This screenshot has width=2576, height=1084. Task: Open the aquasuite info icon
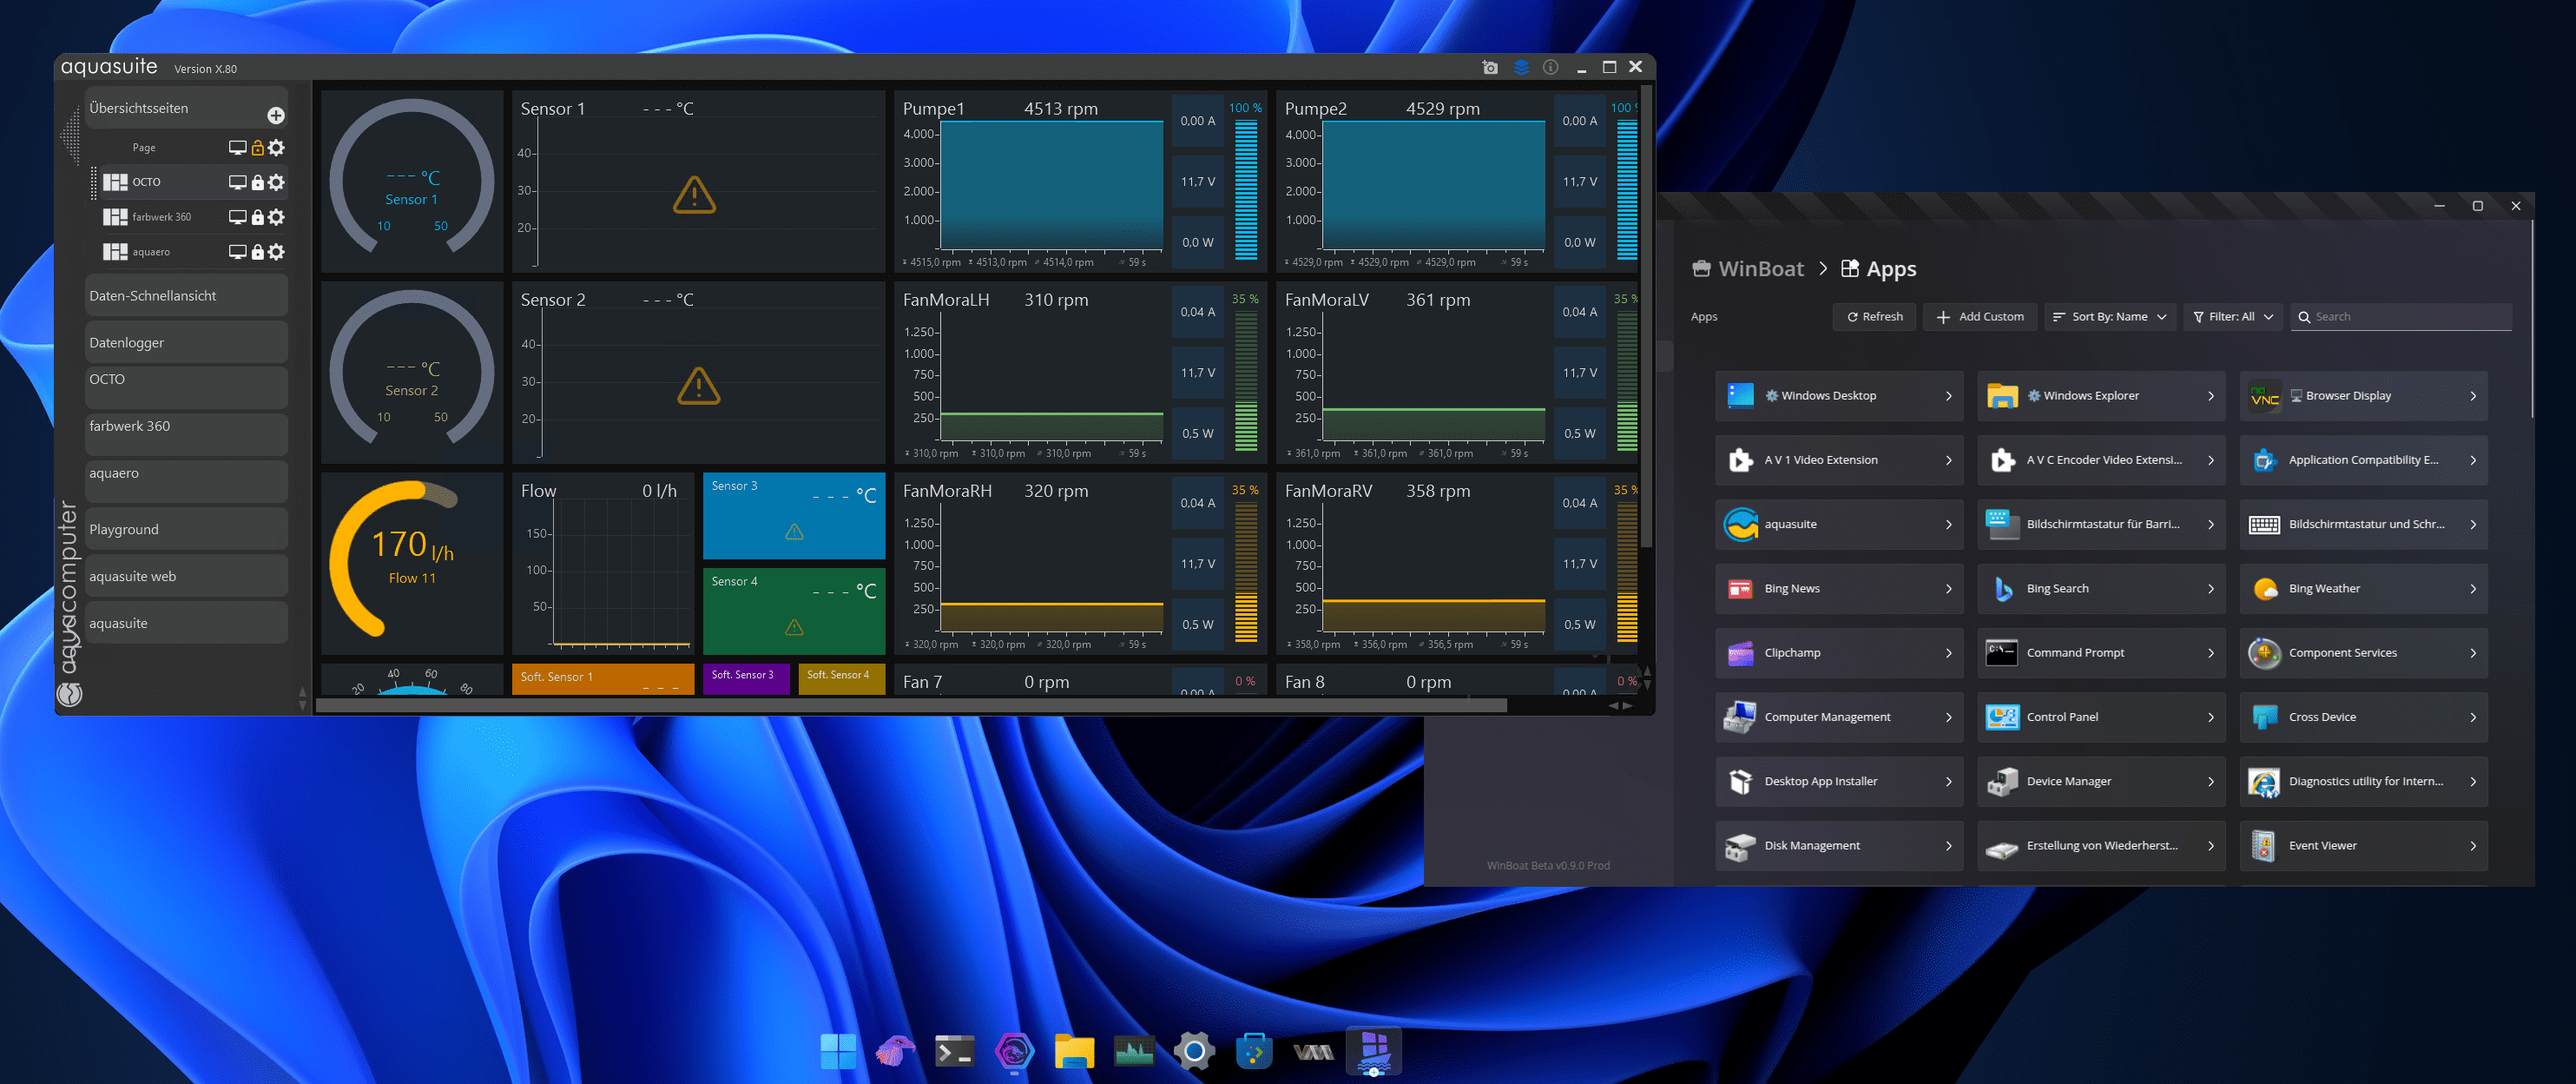(1550, 67)
